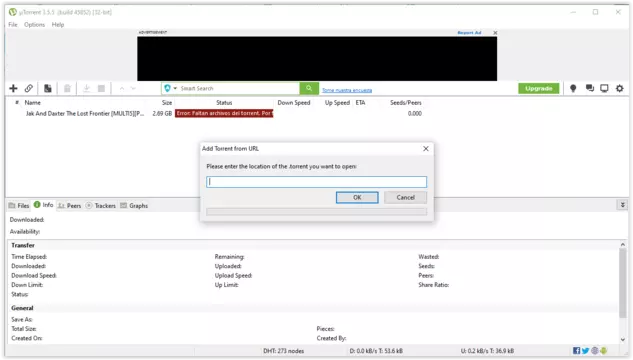Click the Smart Search text field
The height and width of the screenshot is (360, 633).
point(239,88)
